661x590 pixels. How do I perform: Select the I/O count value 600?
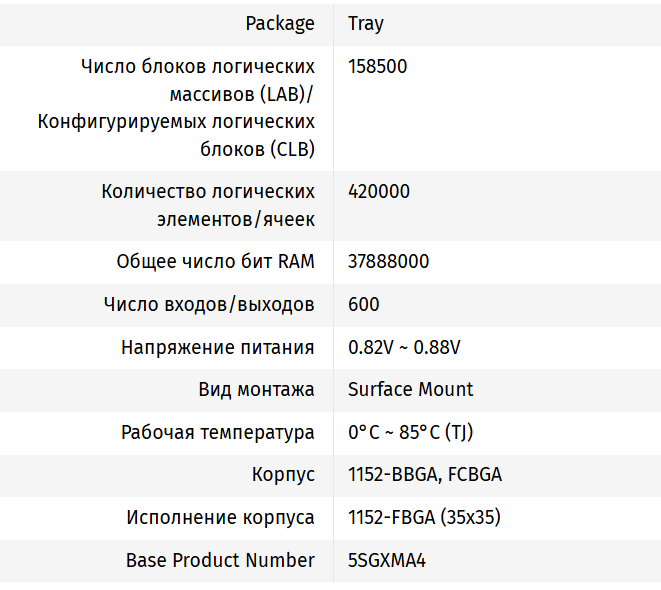point(364,304)
